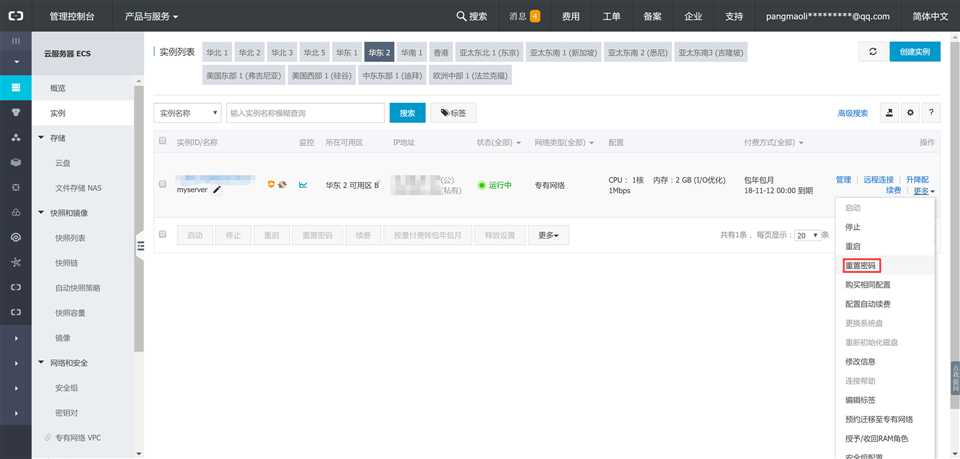Click the cloud lock icon in left rail
This screenshot has height=459, width=960.
point(16,212)
